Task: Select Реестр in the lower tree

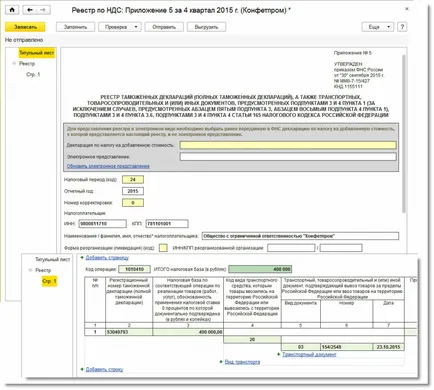Action: coord(43,270)
